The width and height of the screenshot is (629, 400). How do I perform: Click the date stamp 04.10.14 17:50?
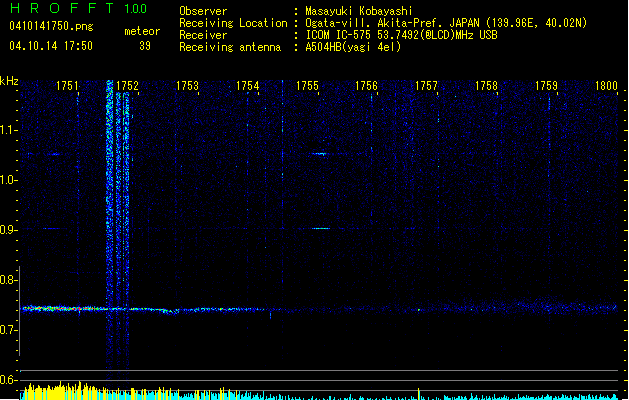click(51, 46)
